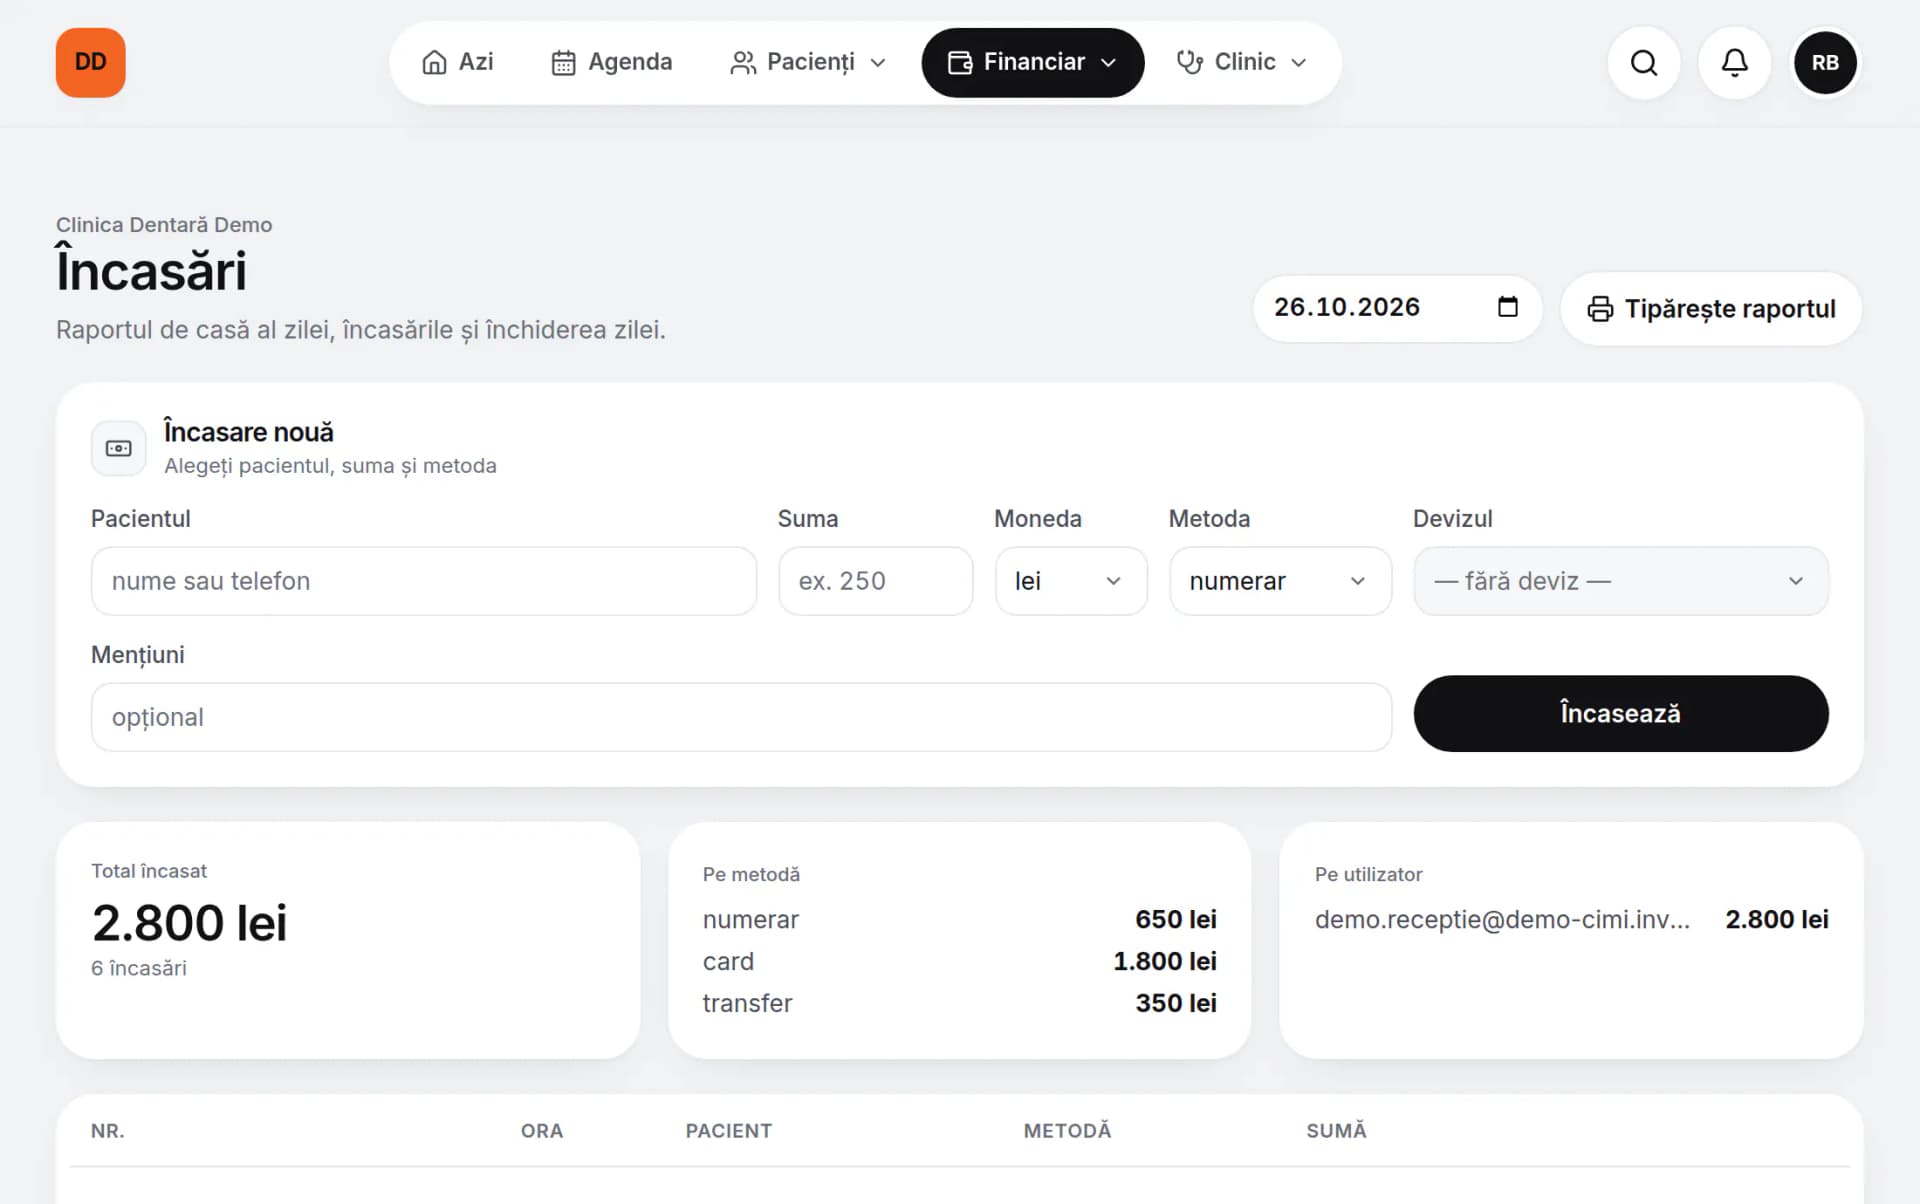The height and width of the screenshot is (1204, 1920).
Task: Click card 1.800 lei amount
Action: coord(1164,961)
